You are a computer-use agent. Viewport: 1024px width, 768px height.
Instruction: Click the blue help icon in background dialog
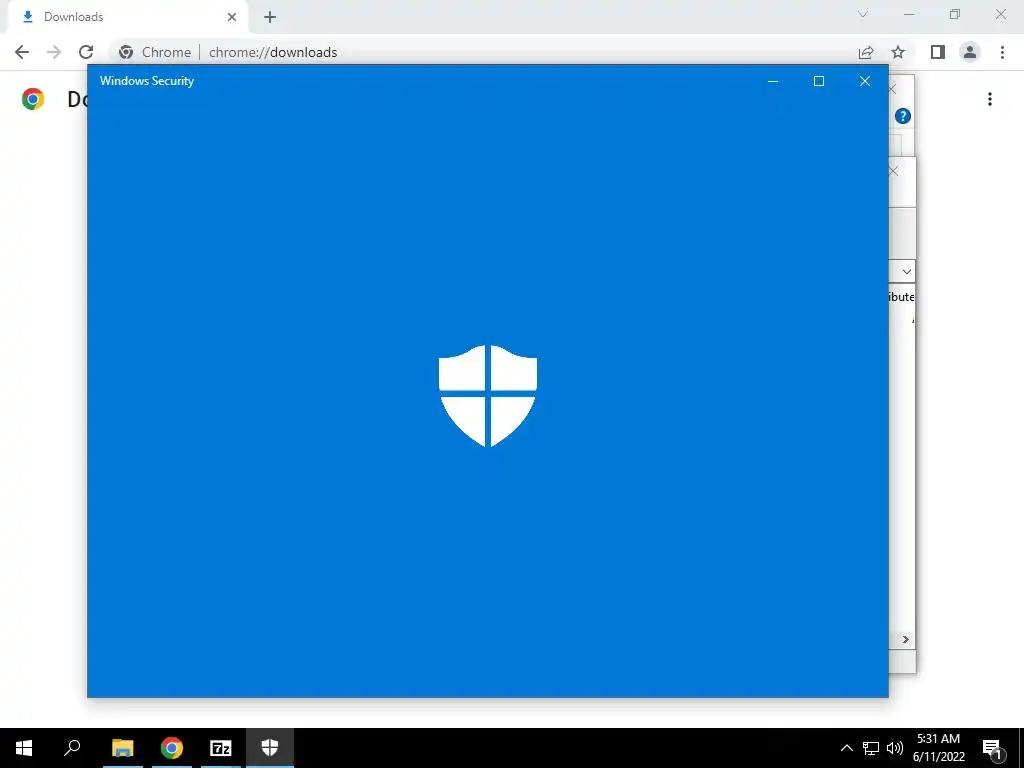point(903,116)
